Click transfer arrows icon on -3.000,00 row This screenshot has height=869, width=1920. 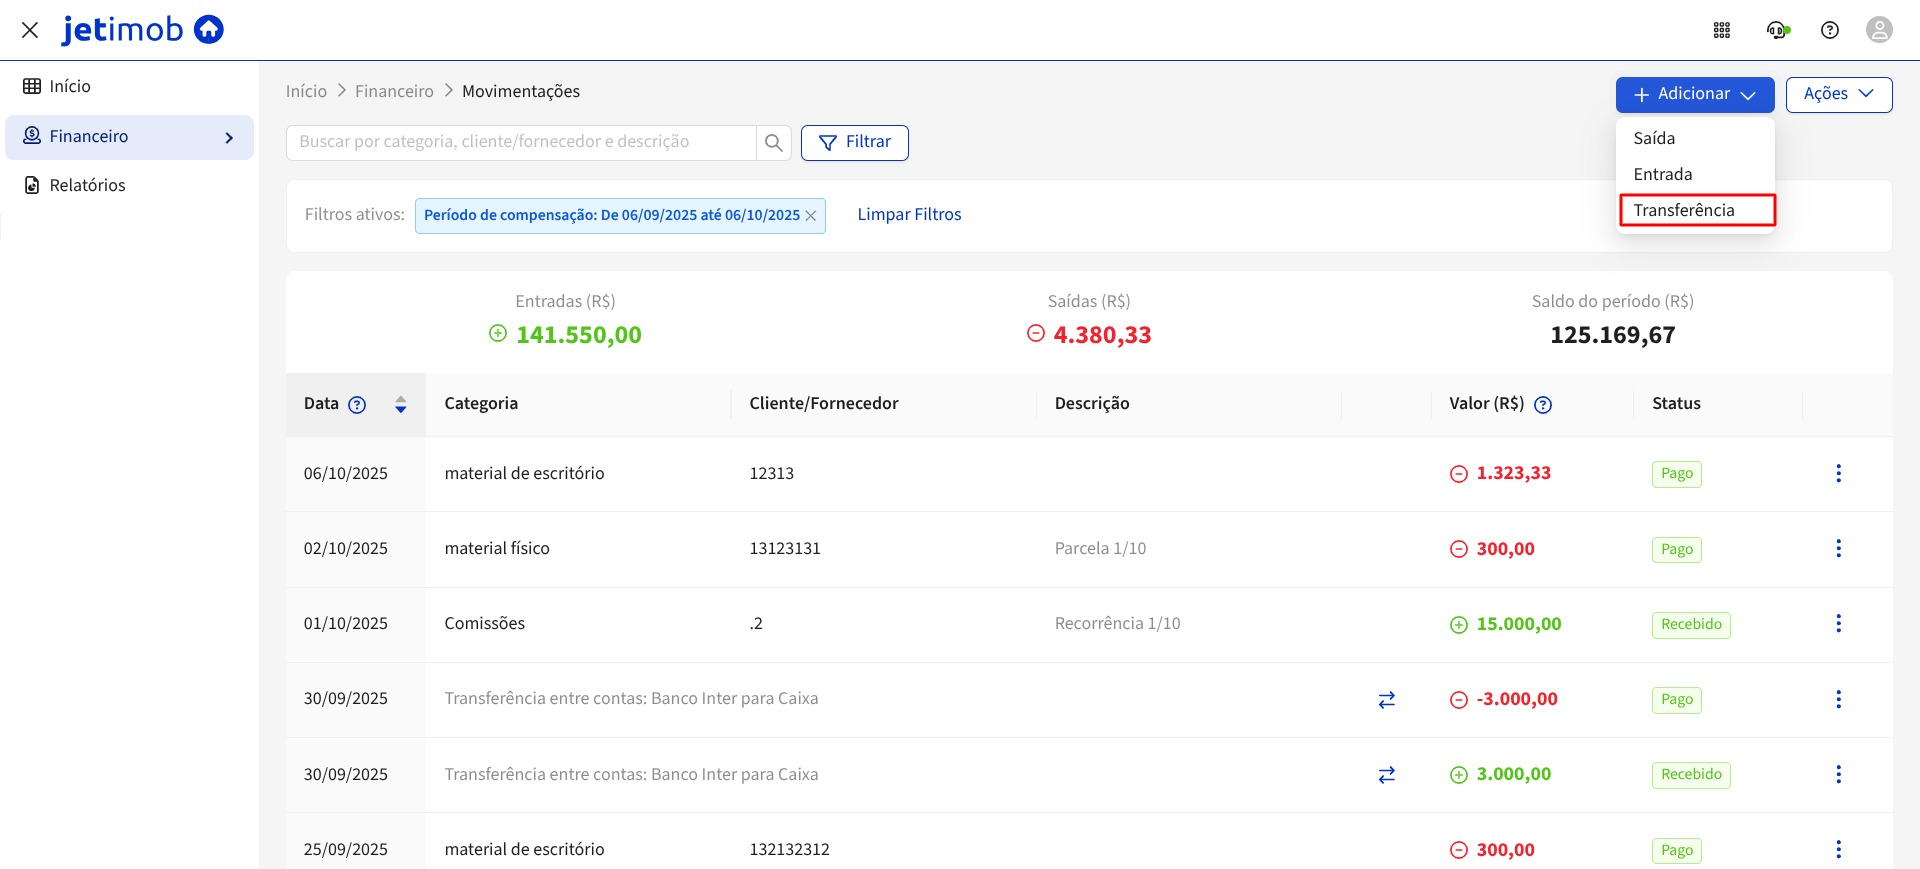pyautogui.click(x=1386, y=700)
